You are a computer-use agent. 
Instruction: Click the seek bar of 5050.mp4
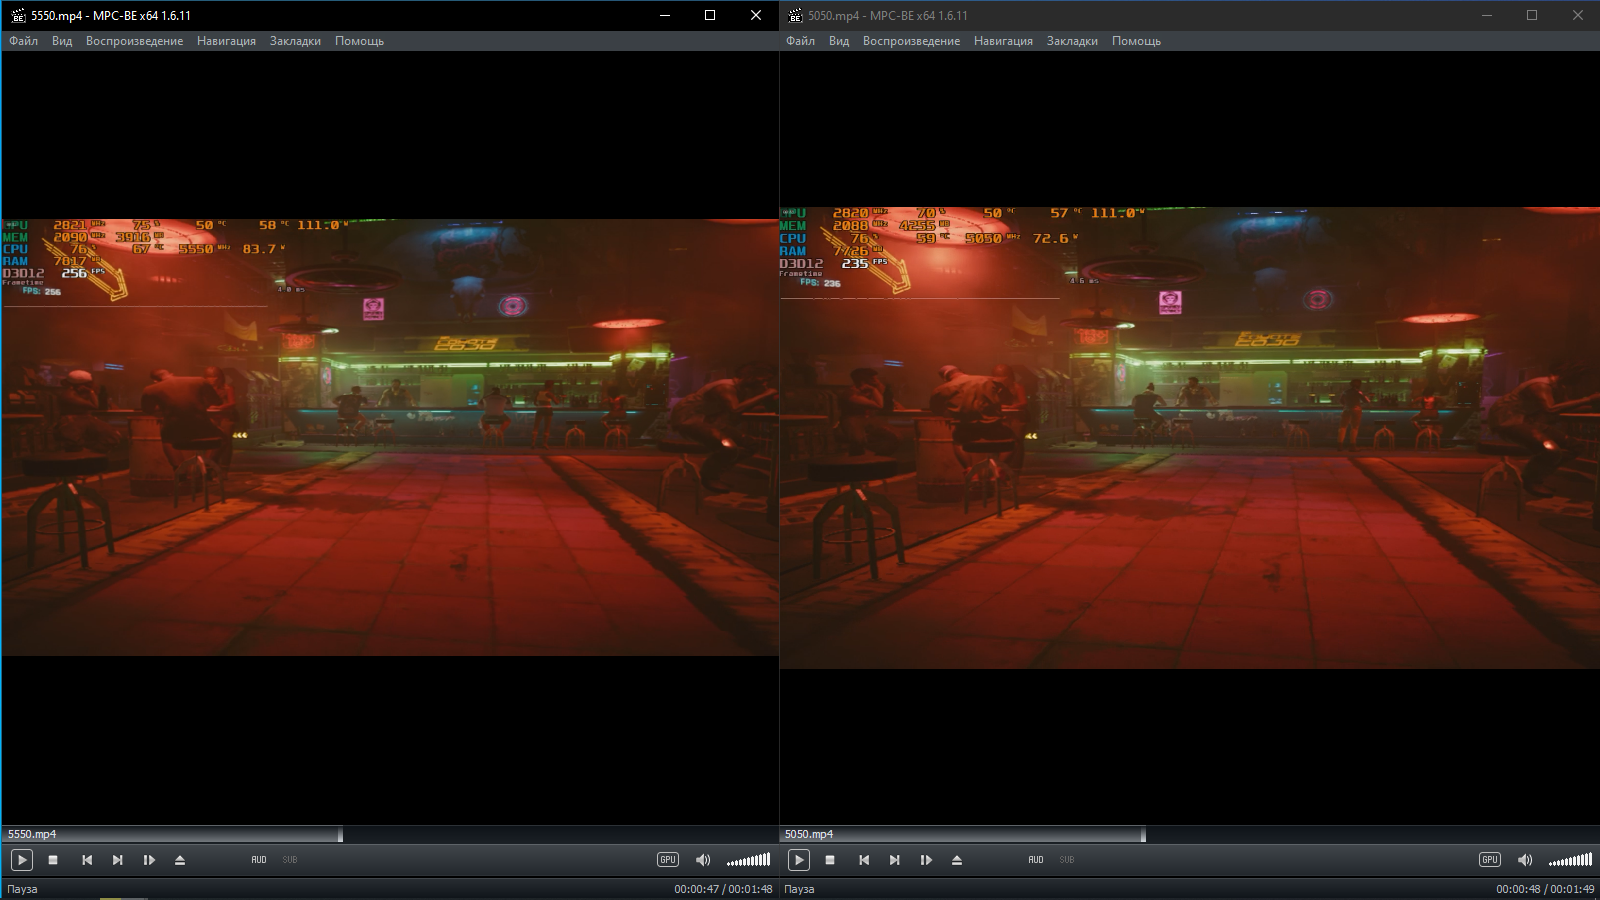(1189, 834)
